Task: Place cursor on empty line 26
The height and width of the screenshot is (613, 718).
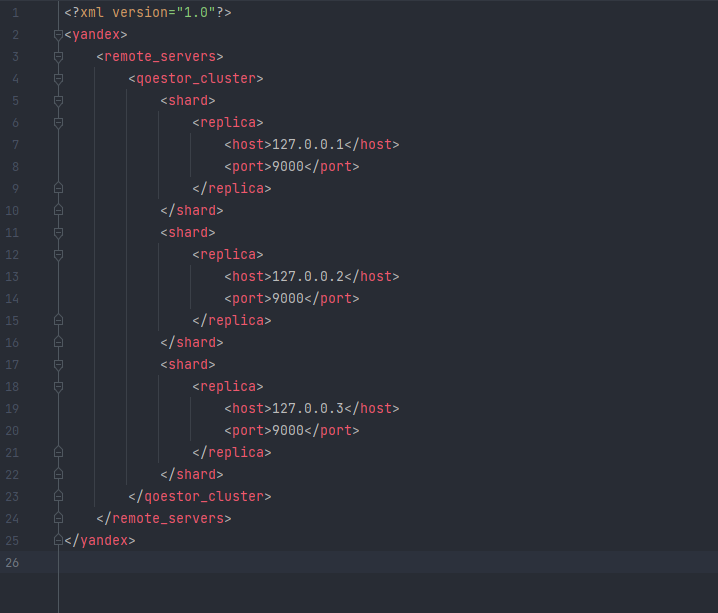Action: 388,562
